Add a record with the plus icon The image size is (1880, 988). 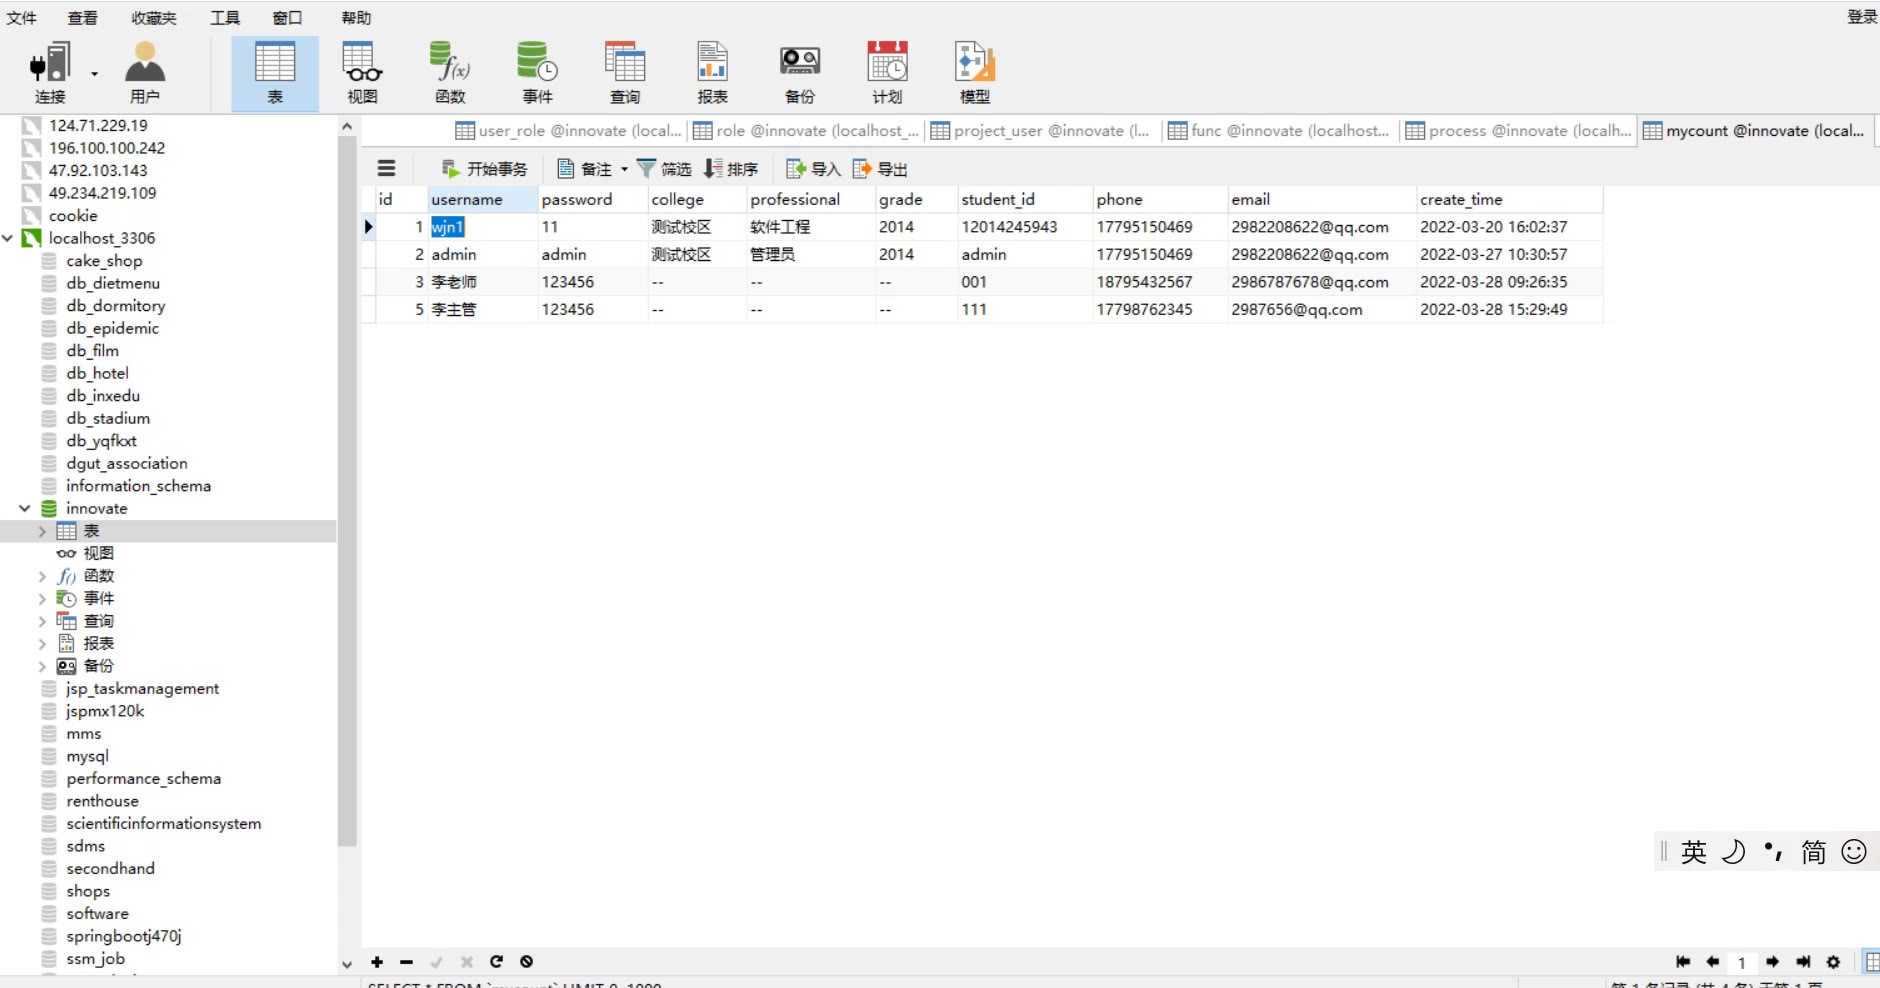tap(377, 962)
